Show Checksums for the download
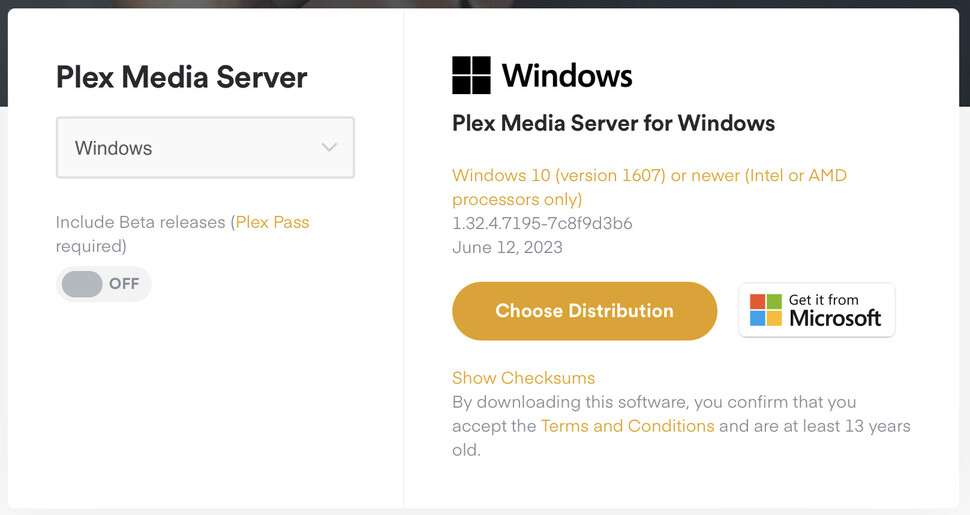970x515 pixels. point(523,378)
